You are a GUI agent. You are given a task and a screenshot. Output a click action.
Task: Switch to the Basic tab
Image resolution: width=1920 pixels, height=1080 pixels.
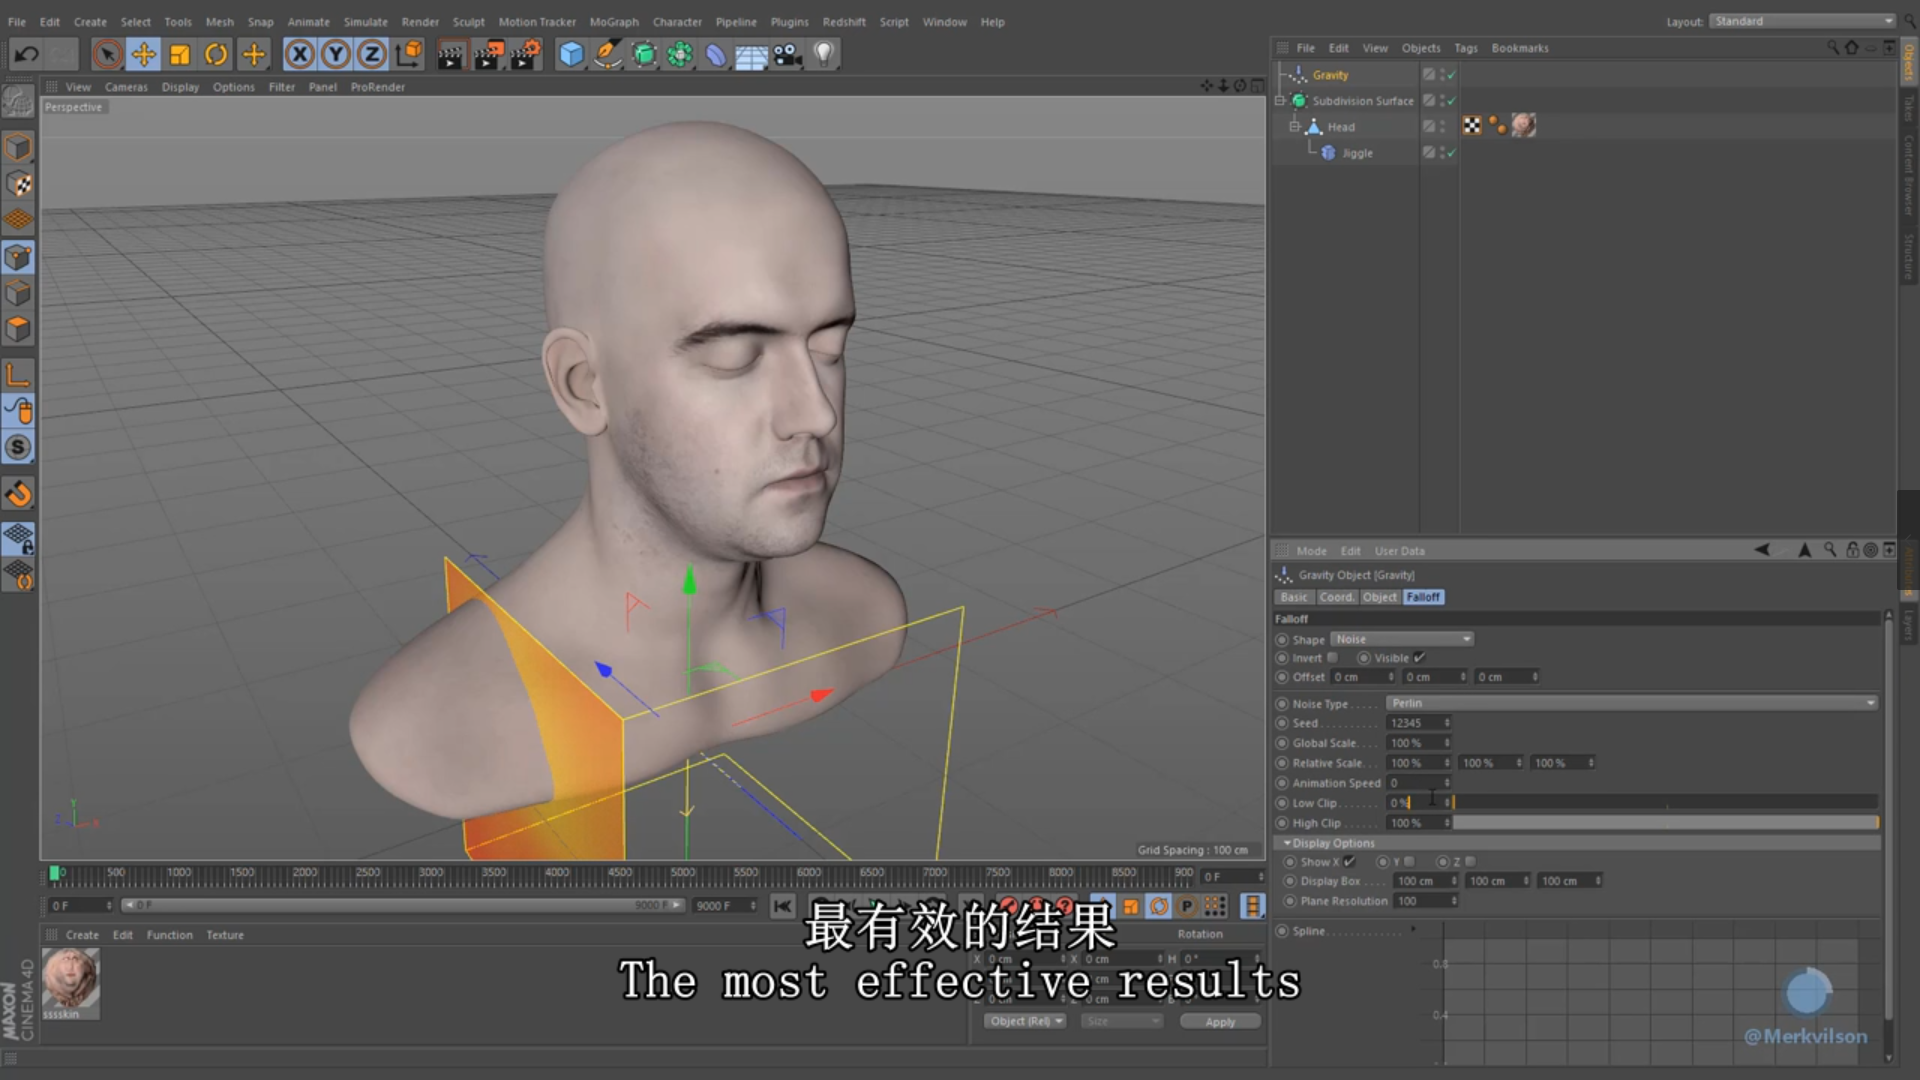1294,597
